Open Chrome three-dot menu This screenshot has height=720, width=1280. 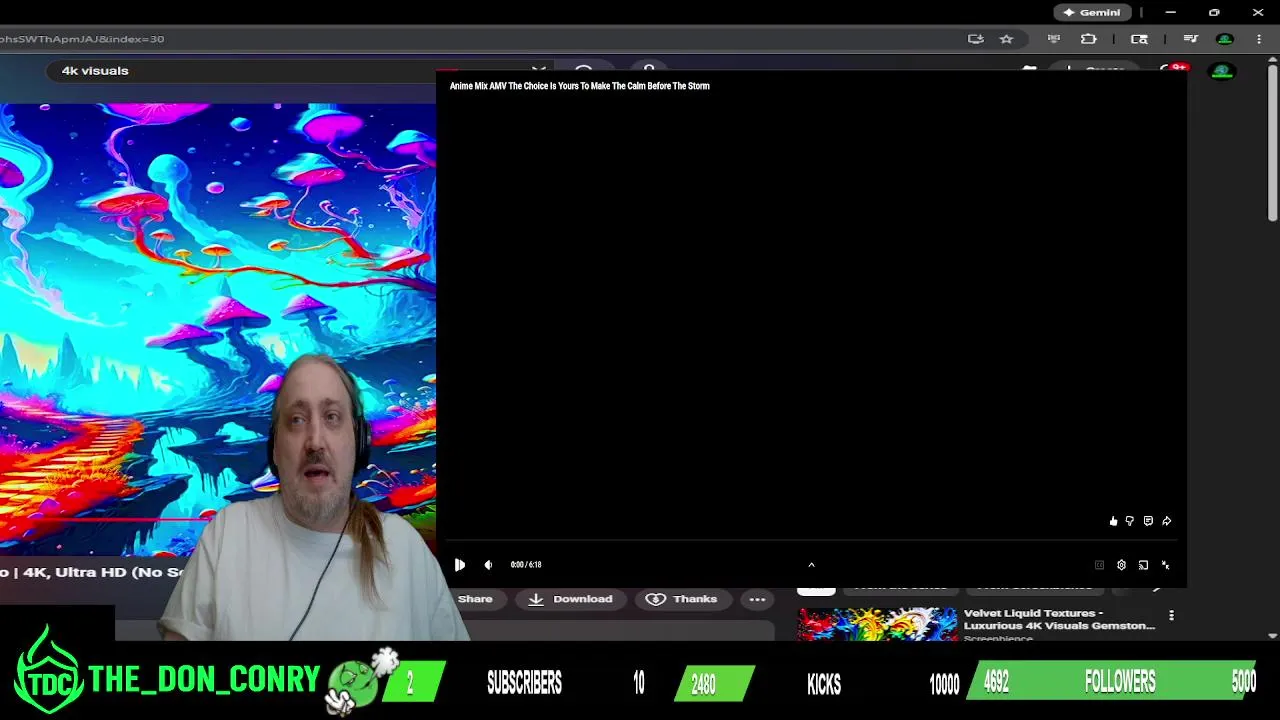(1258, 39)
